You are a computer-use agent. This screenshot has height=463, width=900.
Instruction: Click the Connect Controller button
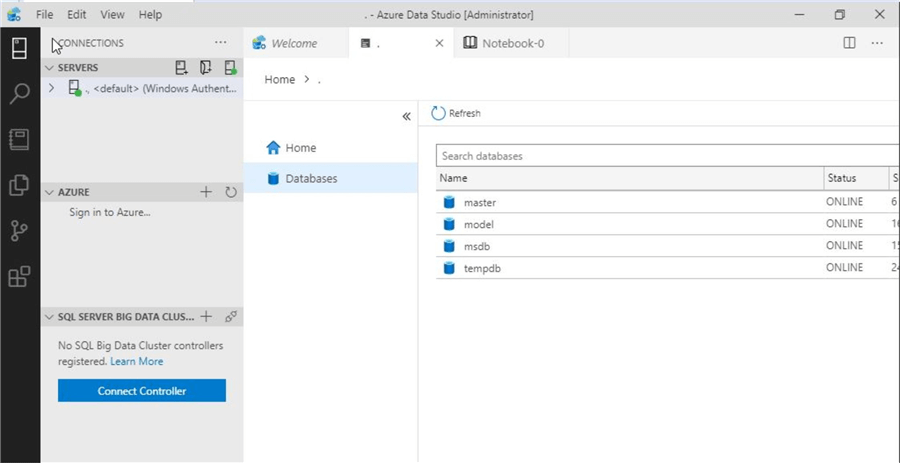coord(142,391)
